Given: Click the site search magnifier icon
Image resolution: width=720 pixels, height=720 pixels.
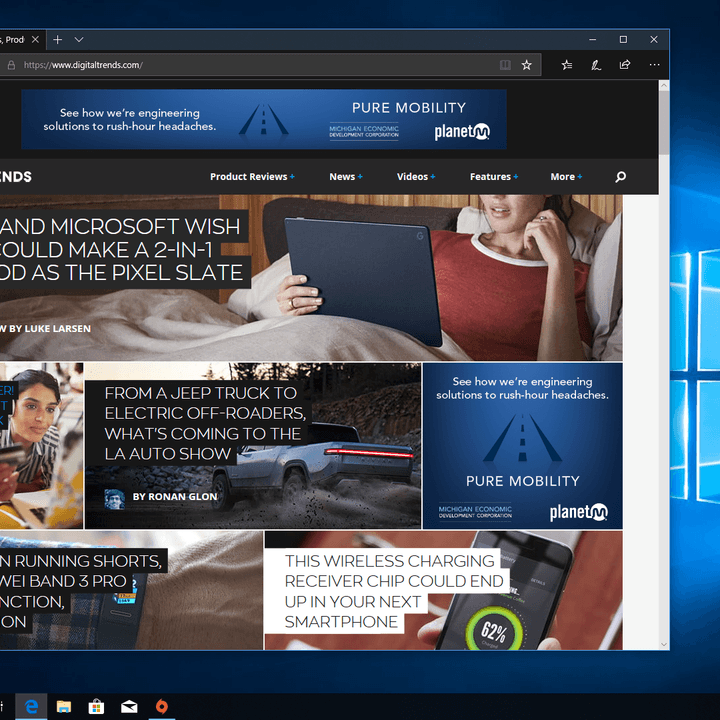Looking at the screenshot, I should (x=620, y=177).
